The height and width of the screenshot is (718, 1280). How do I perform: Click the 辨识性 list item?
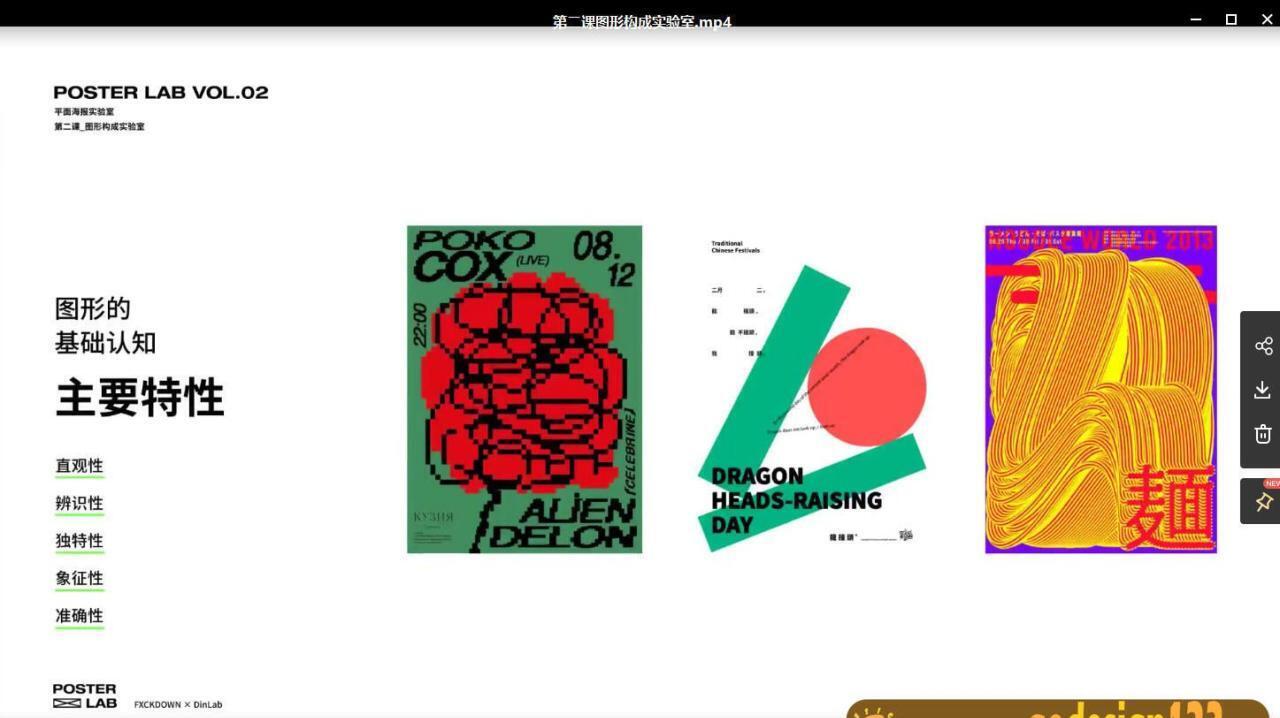point(79,503)
